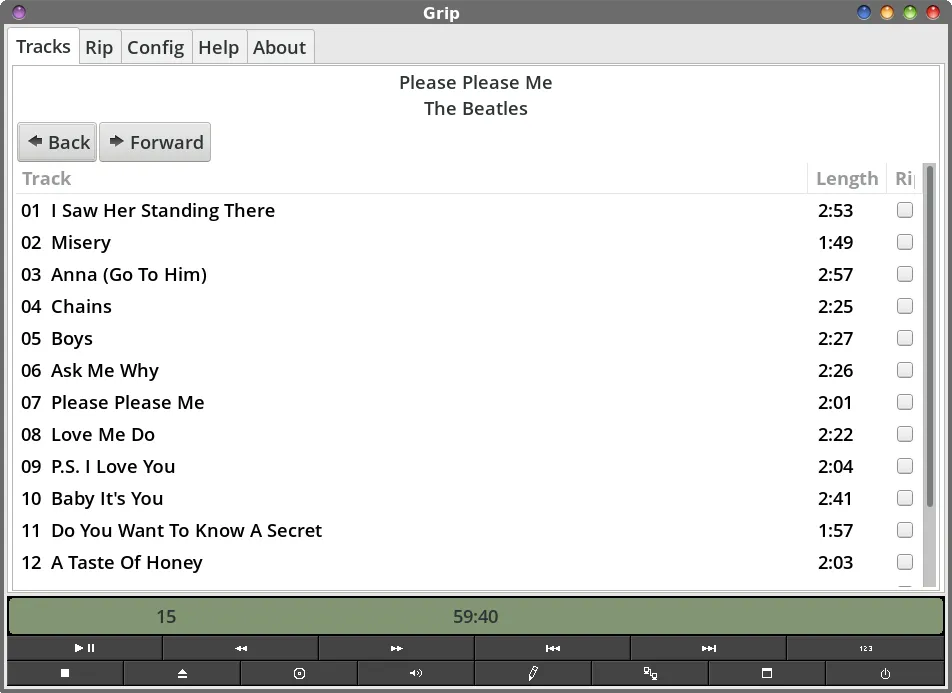952x693 pixels.
Task: Click the disc scan icon
Action: tap(299, 673)
